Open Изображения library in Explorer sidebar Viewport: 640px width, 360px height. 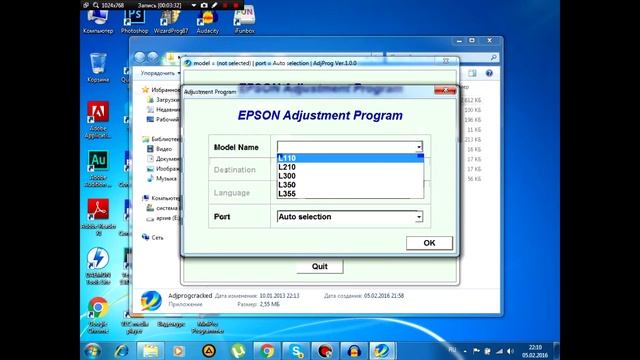tap(163, 169)
